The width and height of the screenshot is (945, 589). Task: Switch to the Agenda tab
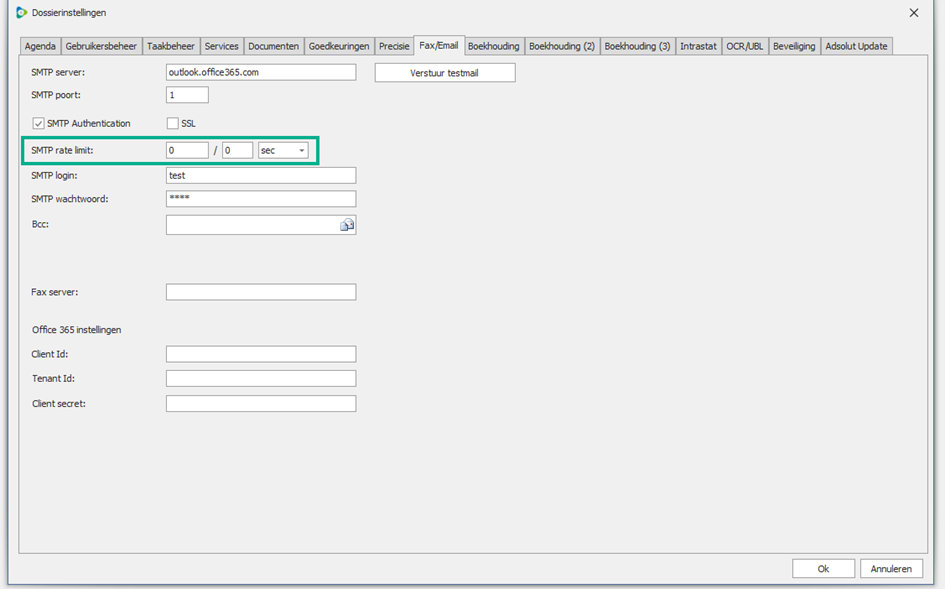click(40, 46)
